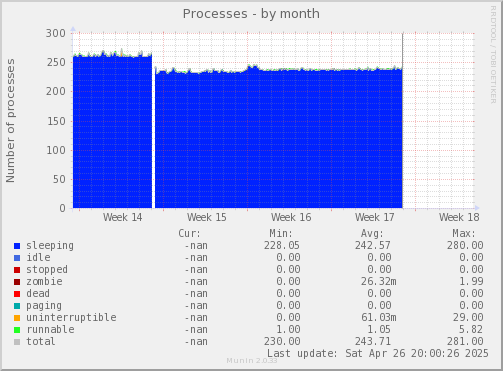Click the total min value 230.00
503x371 pixels.
pyautogui.click(x=282, y=341)
